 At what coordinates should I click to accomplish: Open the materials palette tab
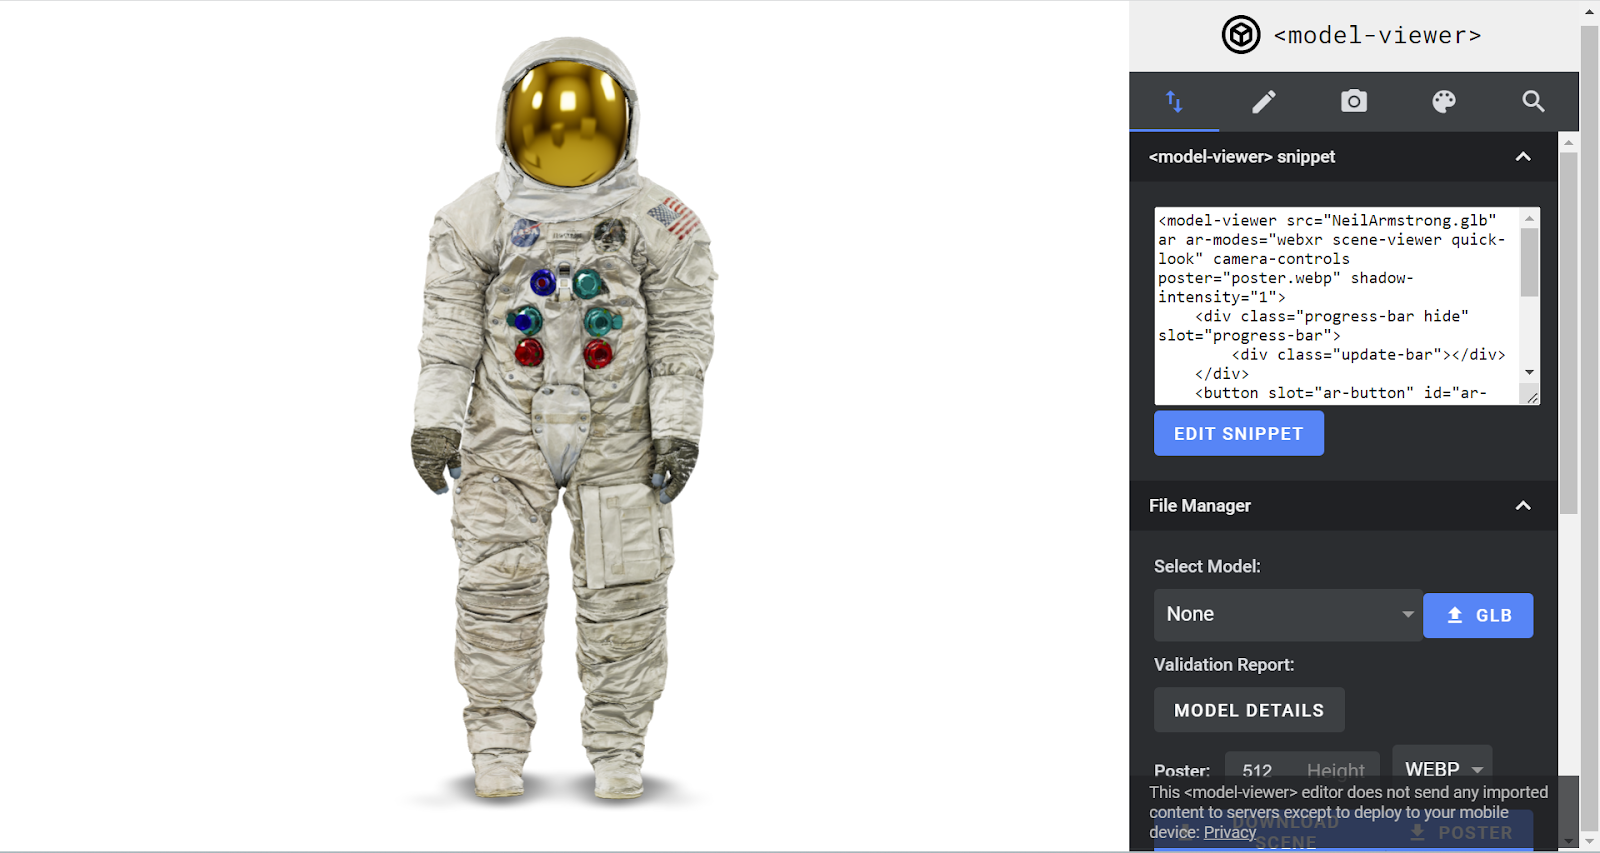pyautogui.click(x=1444, y=101)
